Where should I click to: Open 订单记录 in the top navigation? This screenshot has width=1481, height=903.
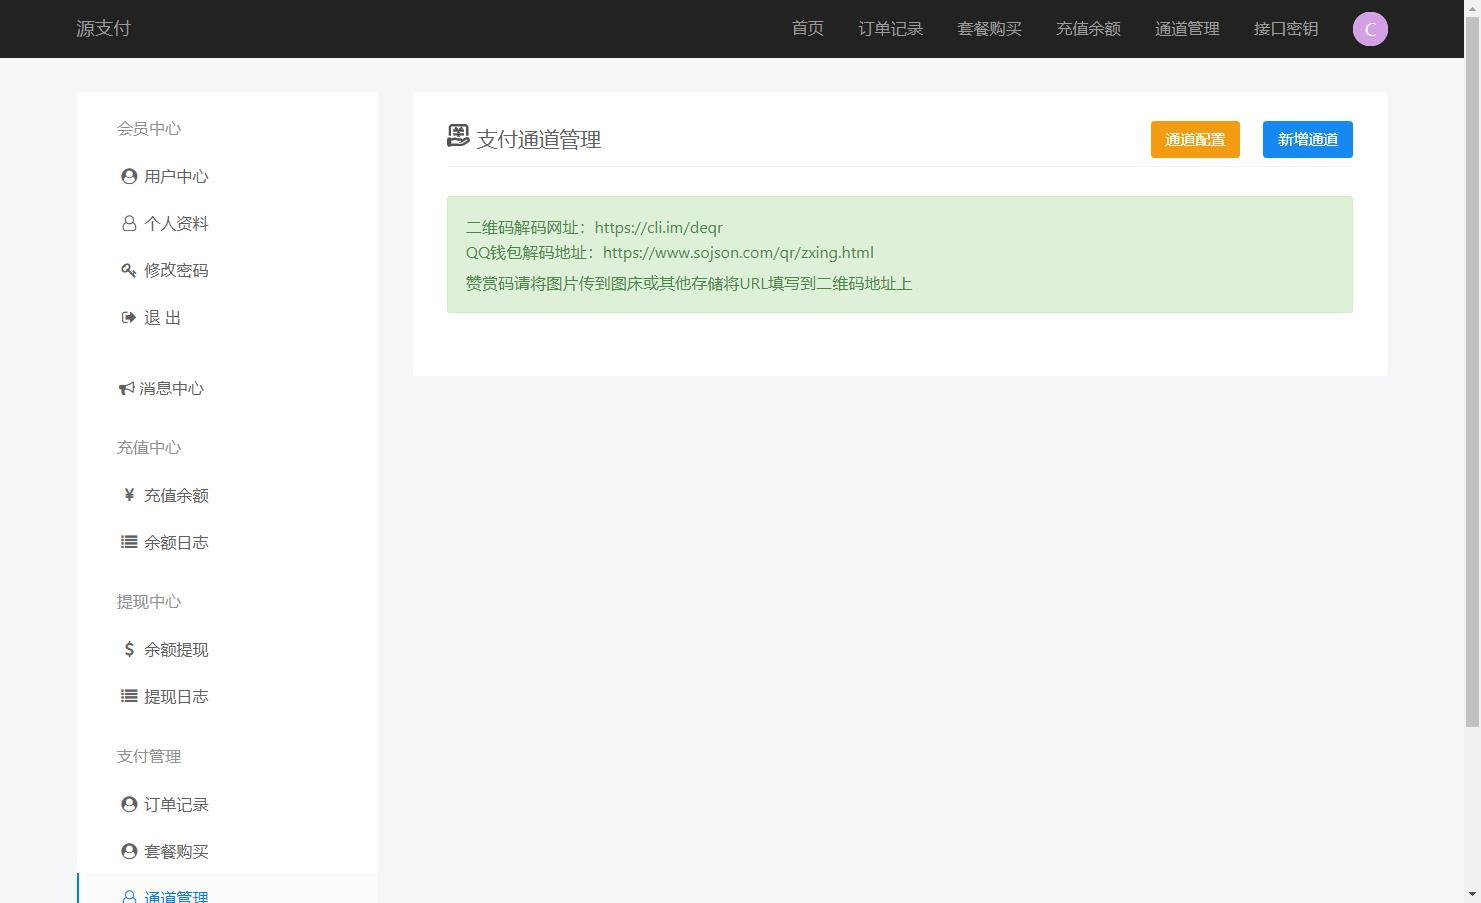tap(890, 29)
